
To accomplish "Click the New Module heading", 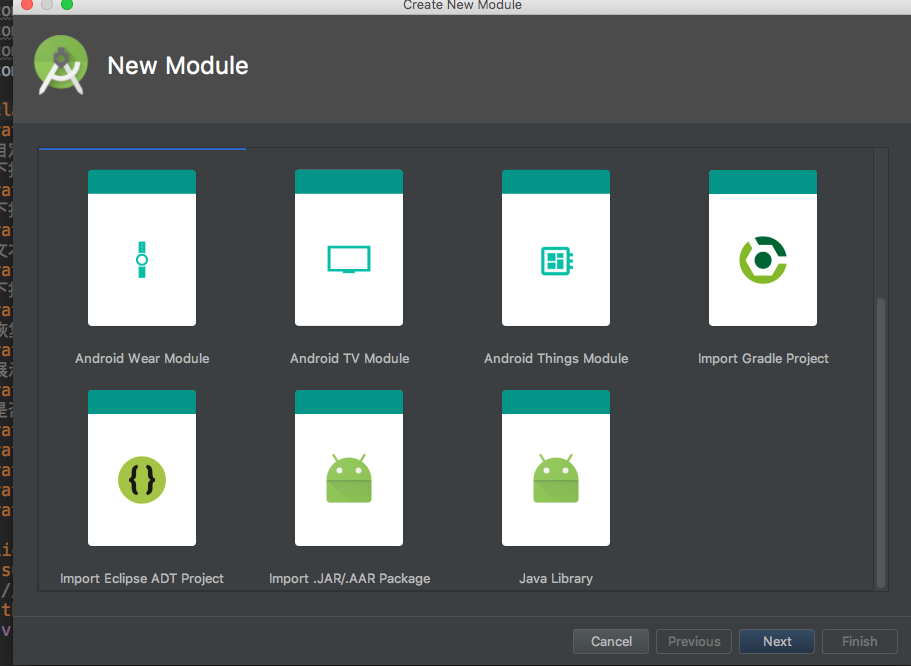I will 178,66.
